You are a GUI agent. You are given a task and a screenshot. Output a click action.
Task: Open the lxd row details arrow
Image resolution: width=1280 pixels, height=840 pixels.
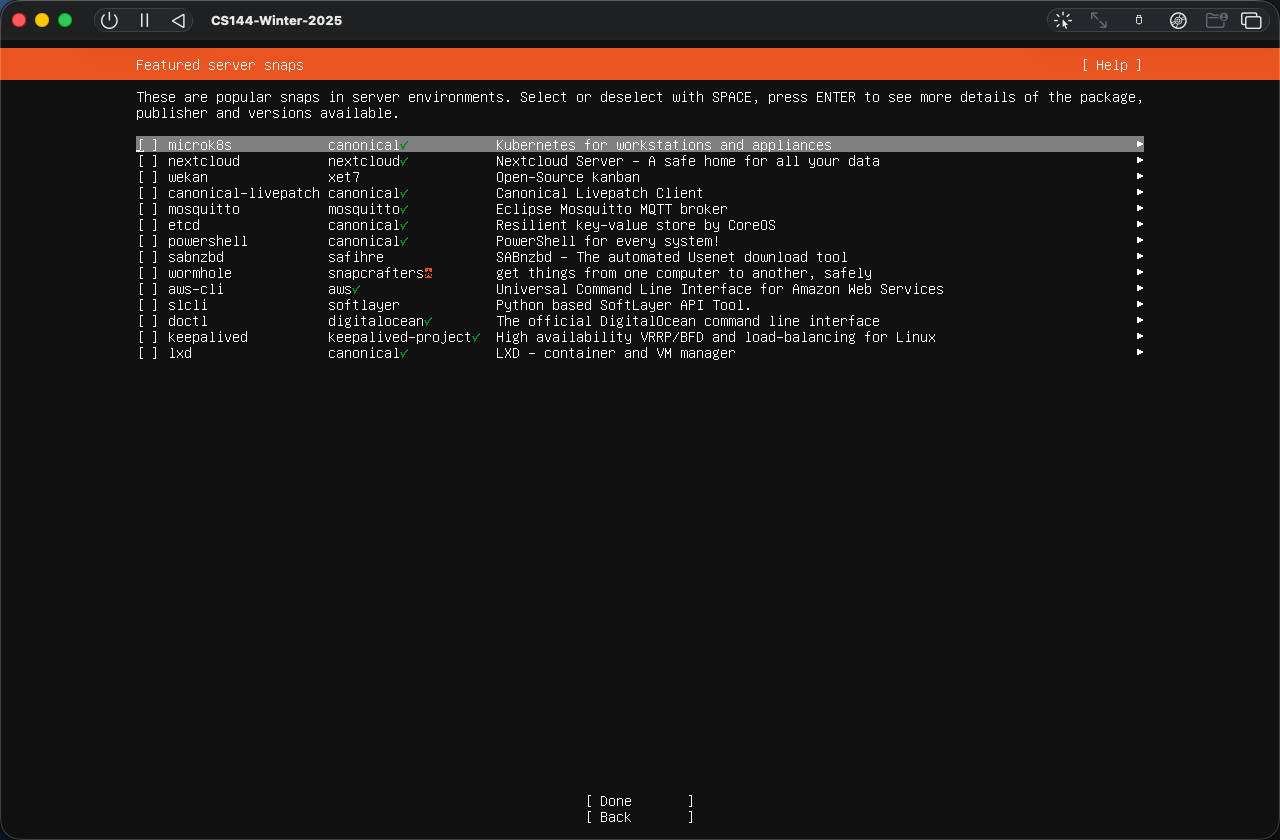tap(1140, 353)
